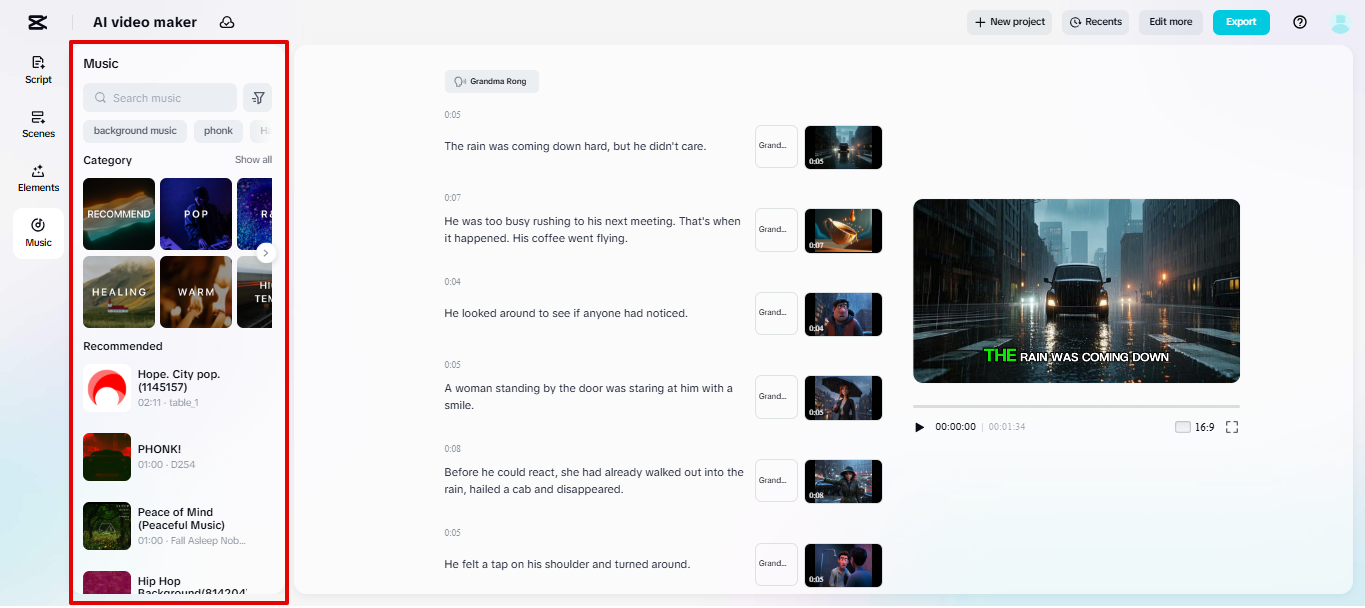Click voice box beside 'tap on his shoulder'

776,564
